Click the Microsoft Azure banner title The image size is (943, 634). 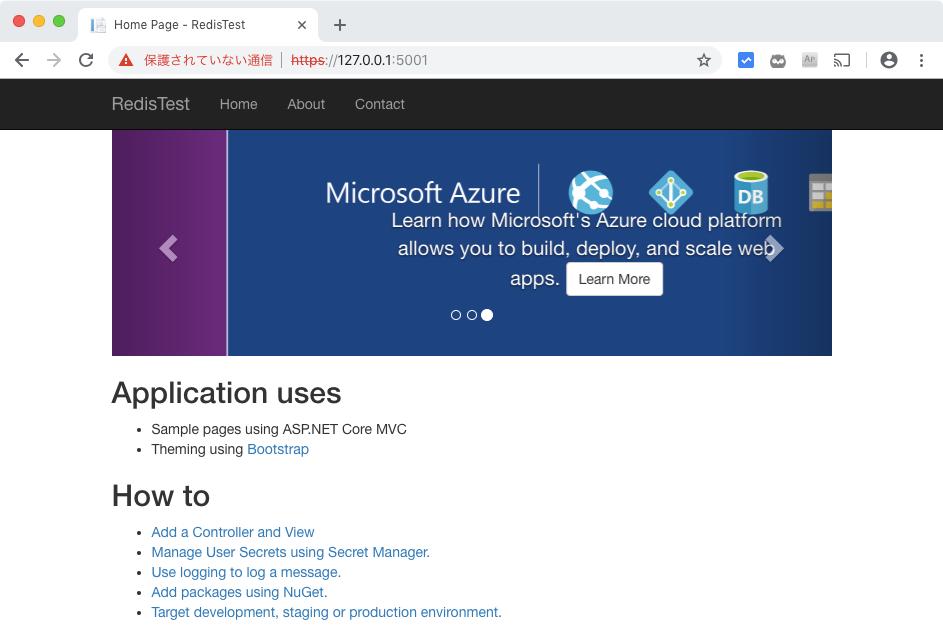[x=423, y=193]
